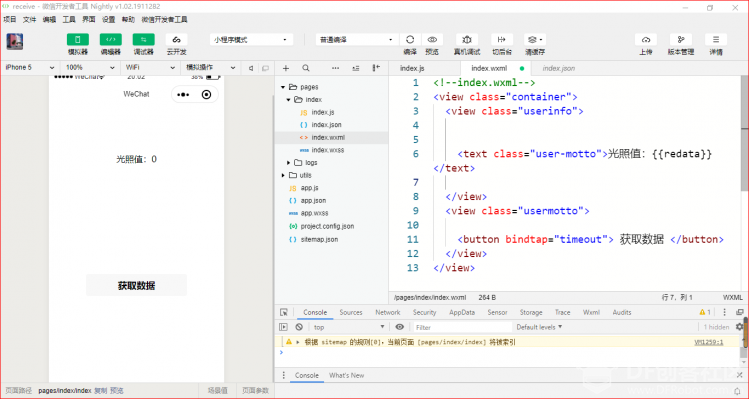This screenshot has width=749, height=399.
Task: Click the file search magnifier icon
Action: (x=306, y=68)
